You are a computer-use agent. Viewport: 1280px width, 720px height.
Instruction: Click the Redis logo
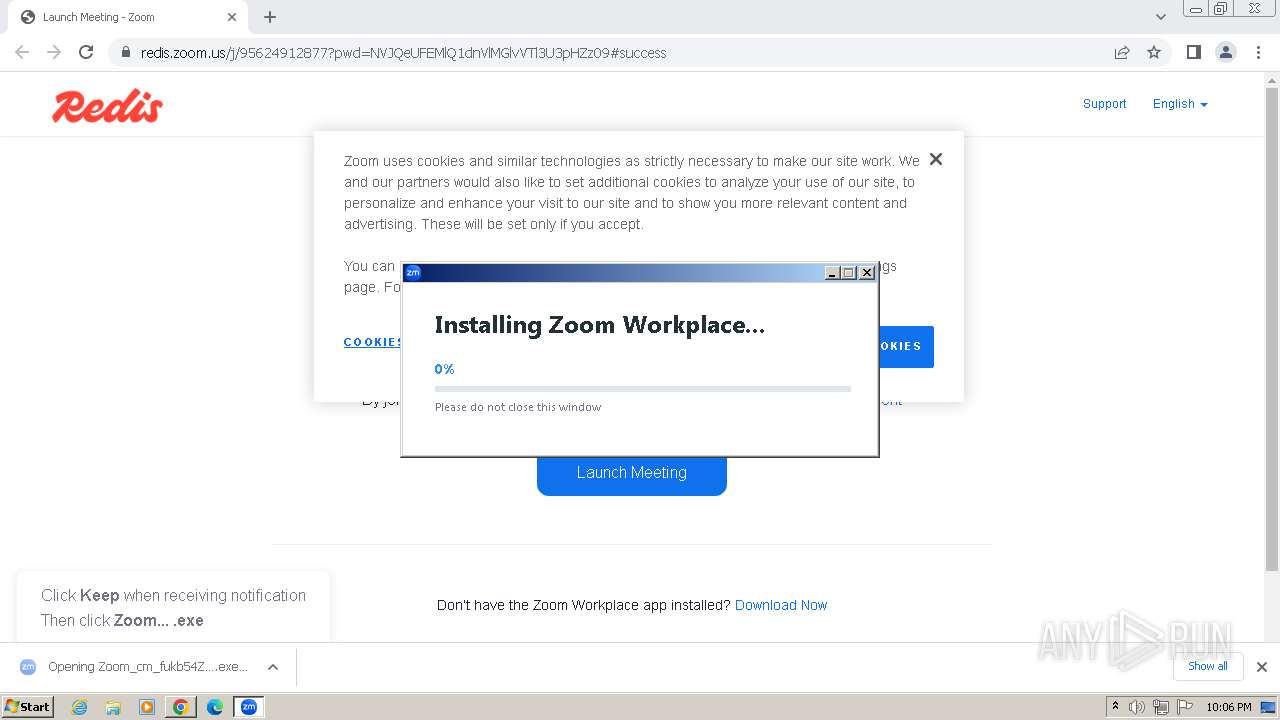coord(107,106)
